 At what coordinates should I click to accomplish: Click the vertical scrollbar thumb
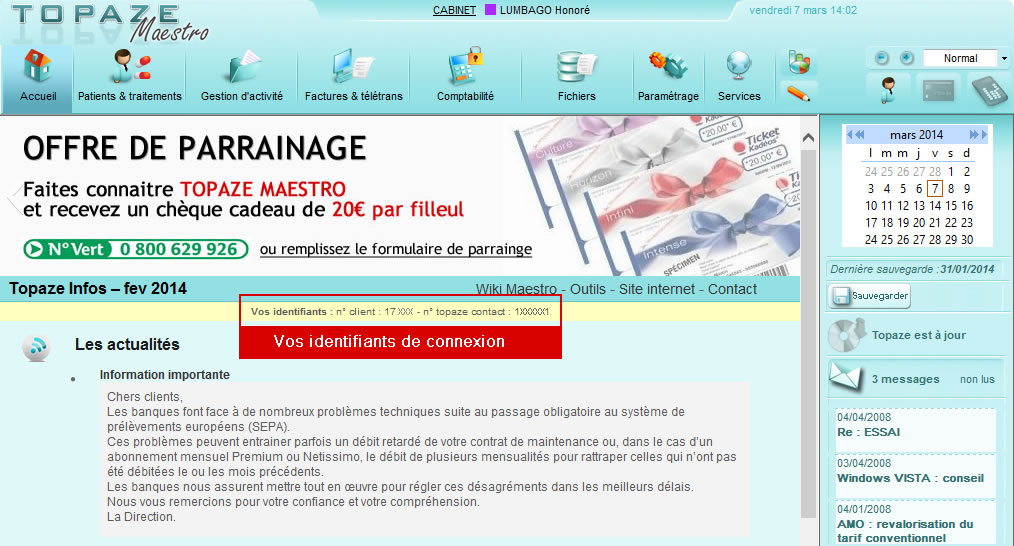pos(808,333)
